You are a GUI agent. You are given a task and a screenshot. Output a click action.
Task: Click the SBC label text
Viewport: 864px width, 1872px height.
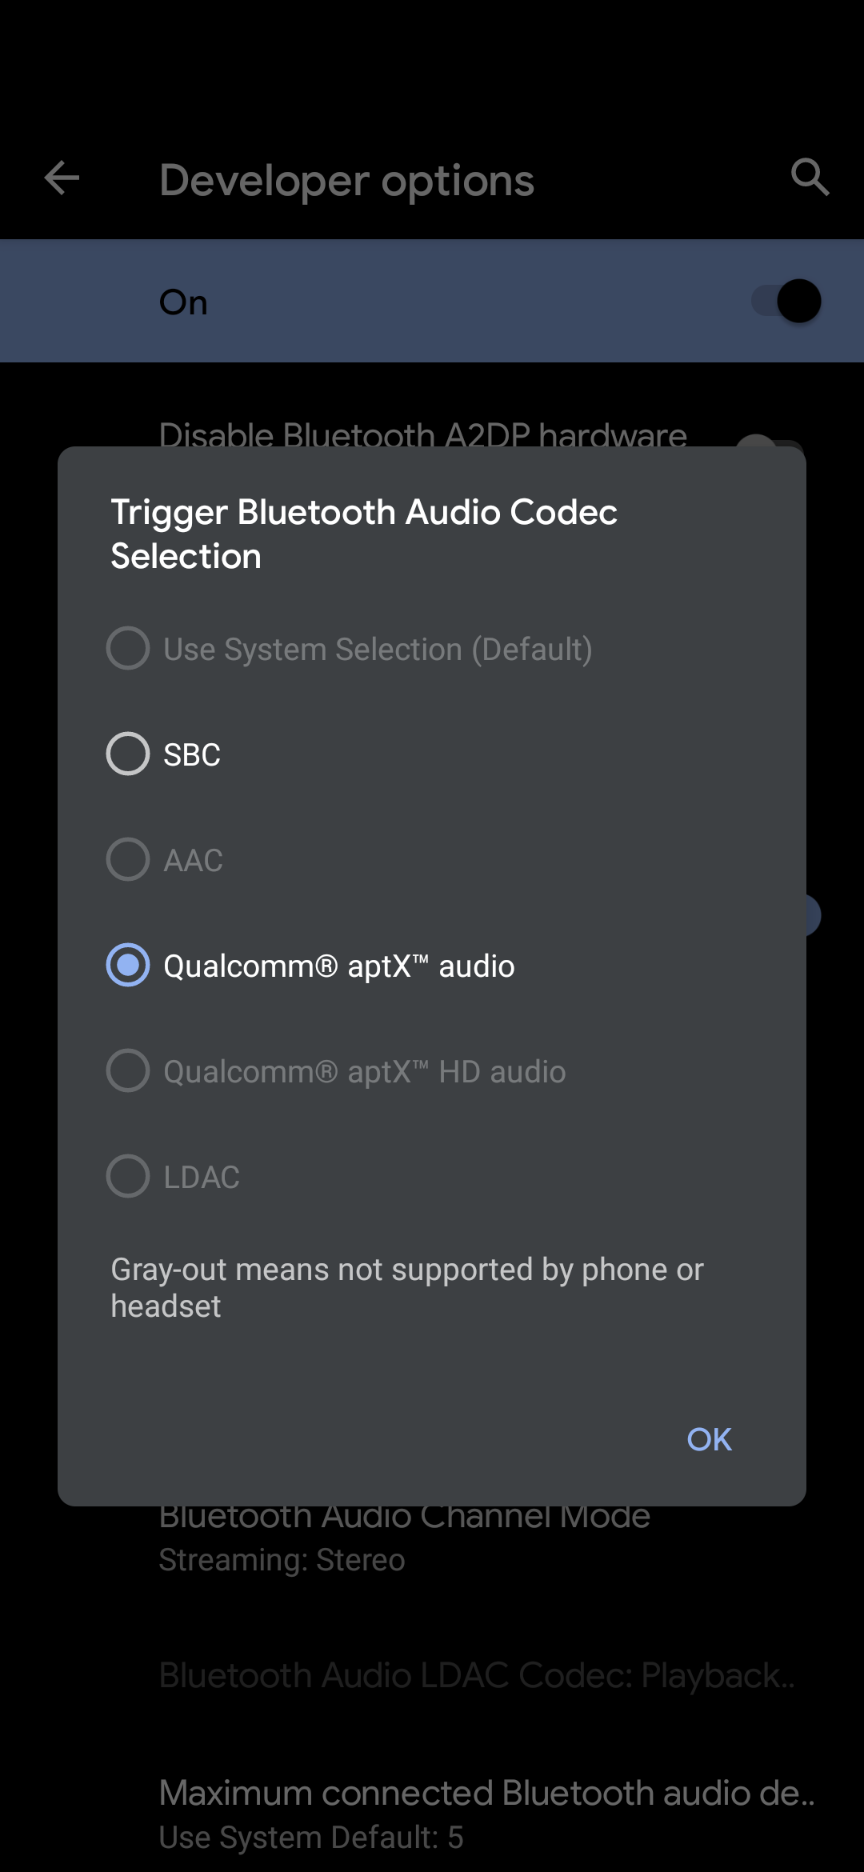click(x=192, y=755)
